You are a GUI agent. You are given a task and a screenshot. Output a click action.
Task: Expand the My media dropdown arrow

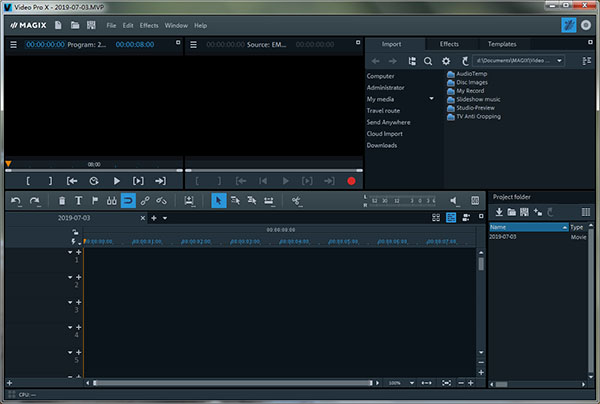(x=431, y=99)
